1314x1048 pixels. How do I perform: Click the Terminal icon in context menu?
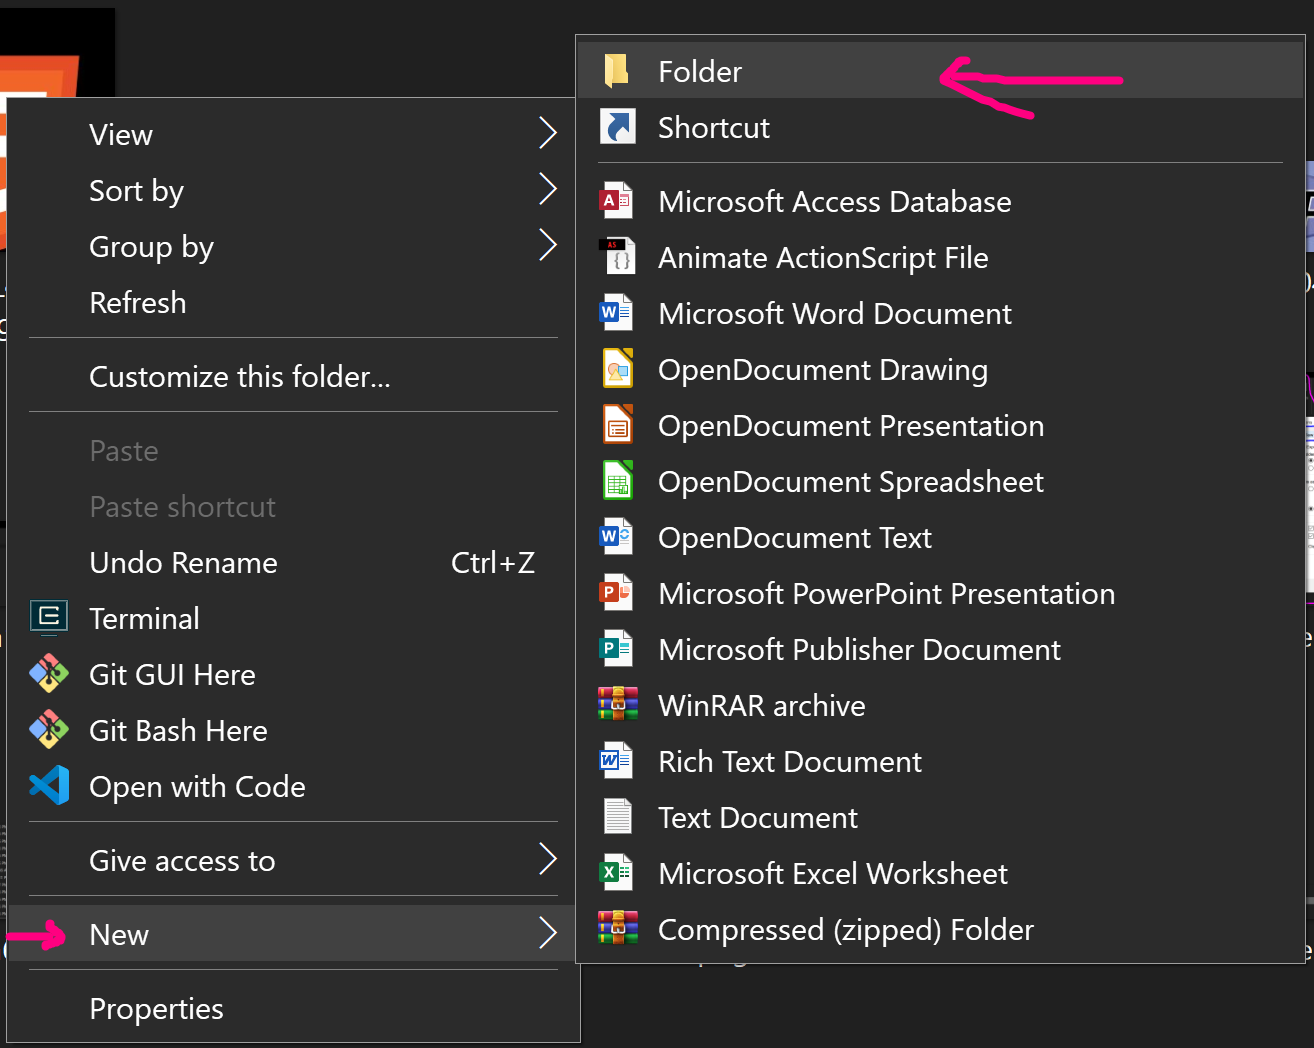[x=48, y=618]
